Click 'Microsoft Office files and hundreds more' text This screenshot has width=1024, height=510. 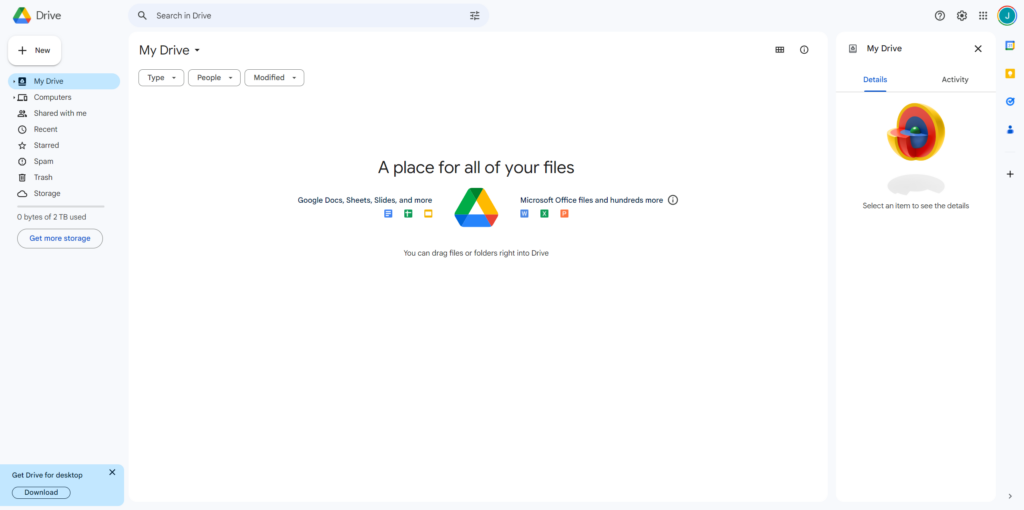(592, 200)
